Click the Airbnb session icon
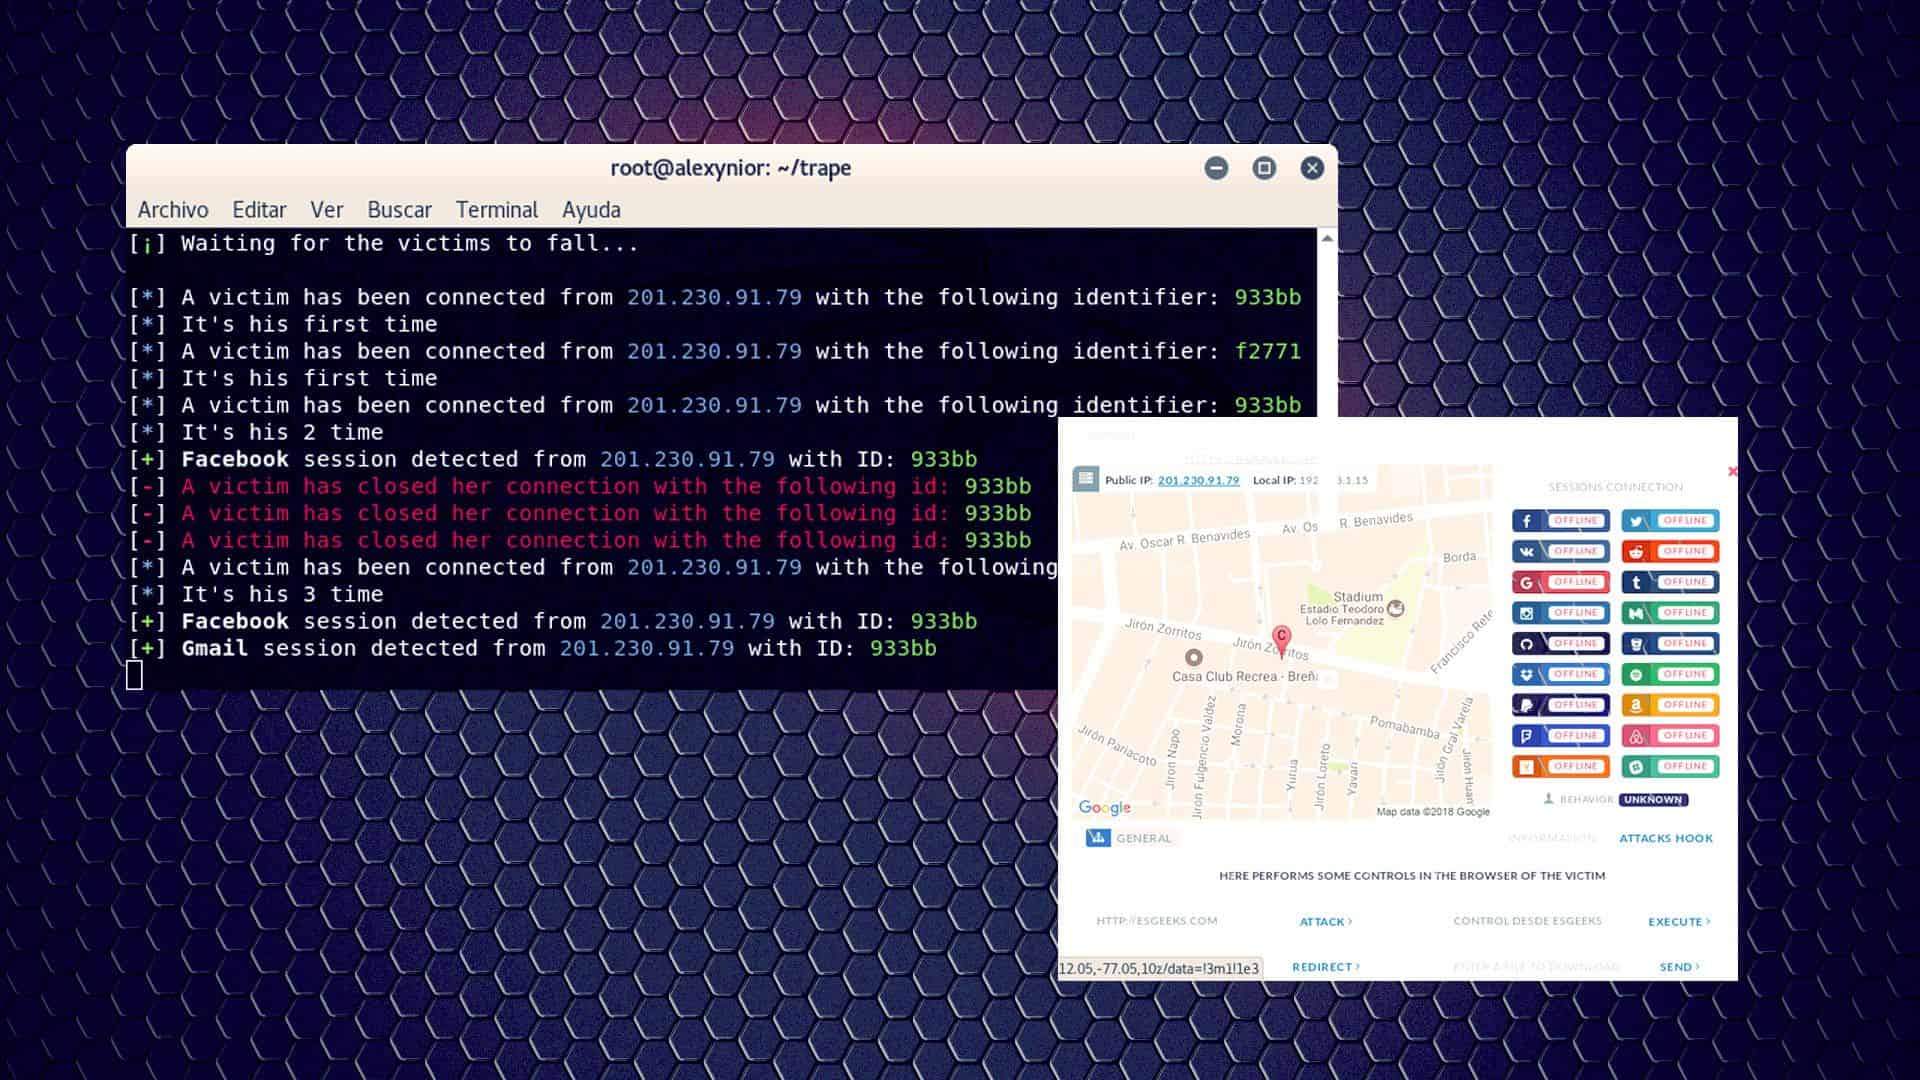 tap(1636, 736)
